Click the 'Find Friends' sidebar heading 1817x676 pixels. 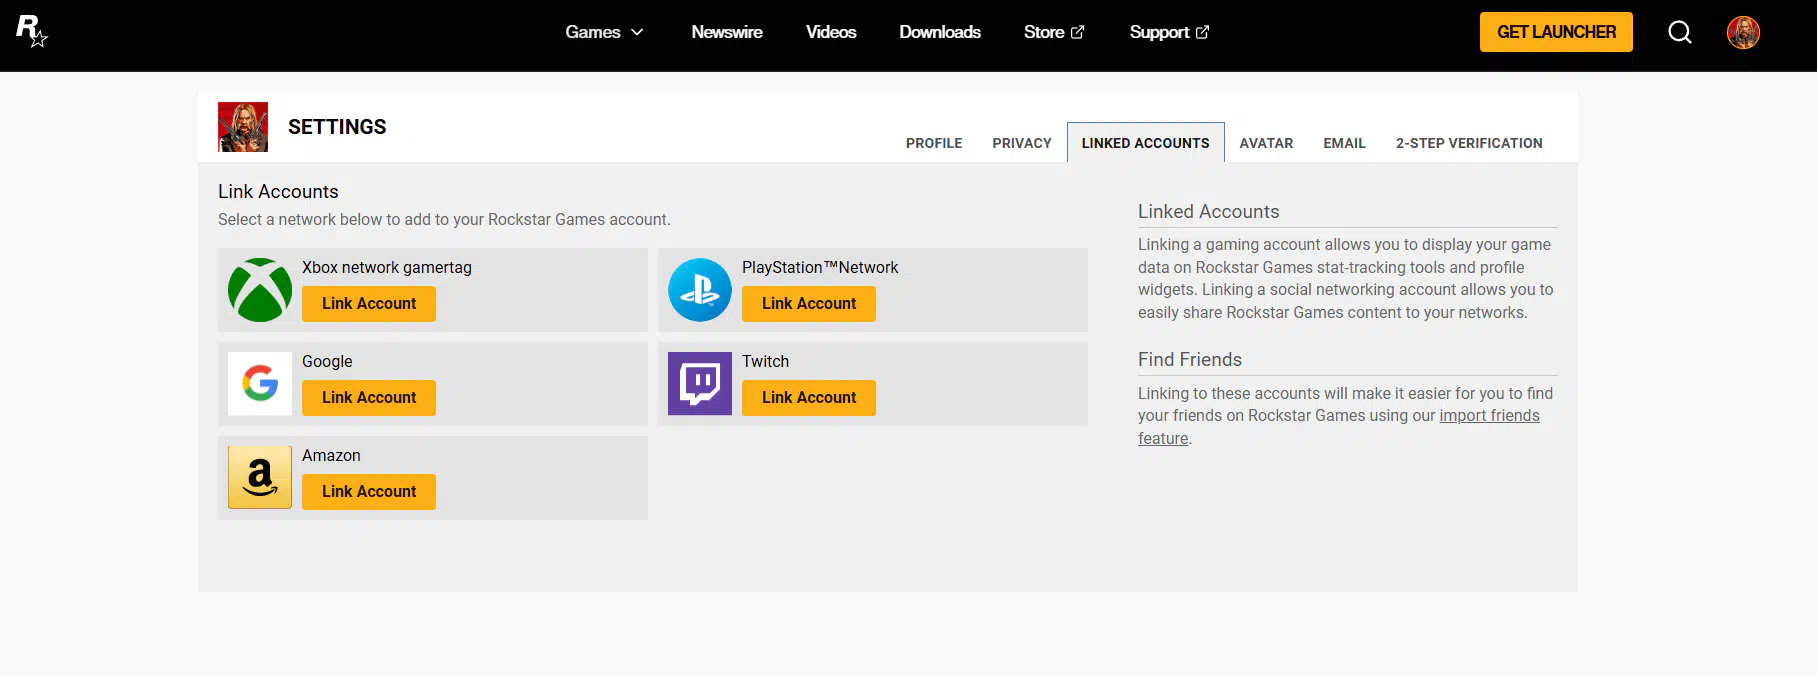point(1190,360)
